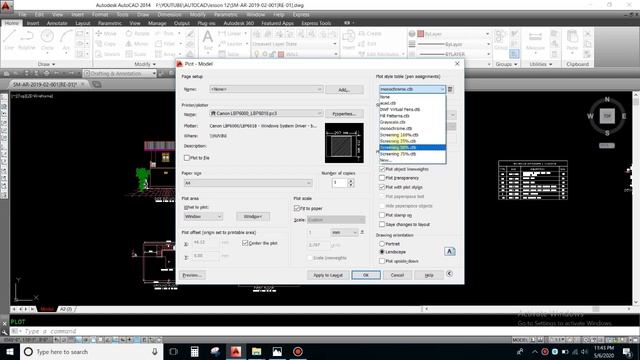The height and width of the screenshot is (360, 640).
Task: Toggle Fit to paper checkbox
Action: click(x=297, y=208)
